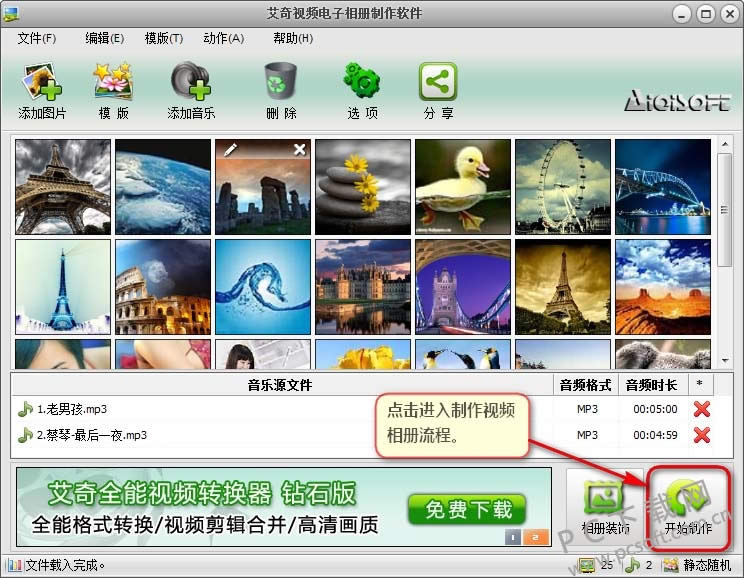This screenshot has height=578, width=744.
Task: Click the 开始制作 (start making) button
Action: point(688,507)
